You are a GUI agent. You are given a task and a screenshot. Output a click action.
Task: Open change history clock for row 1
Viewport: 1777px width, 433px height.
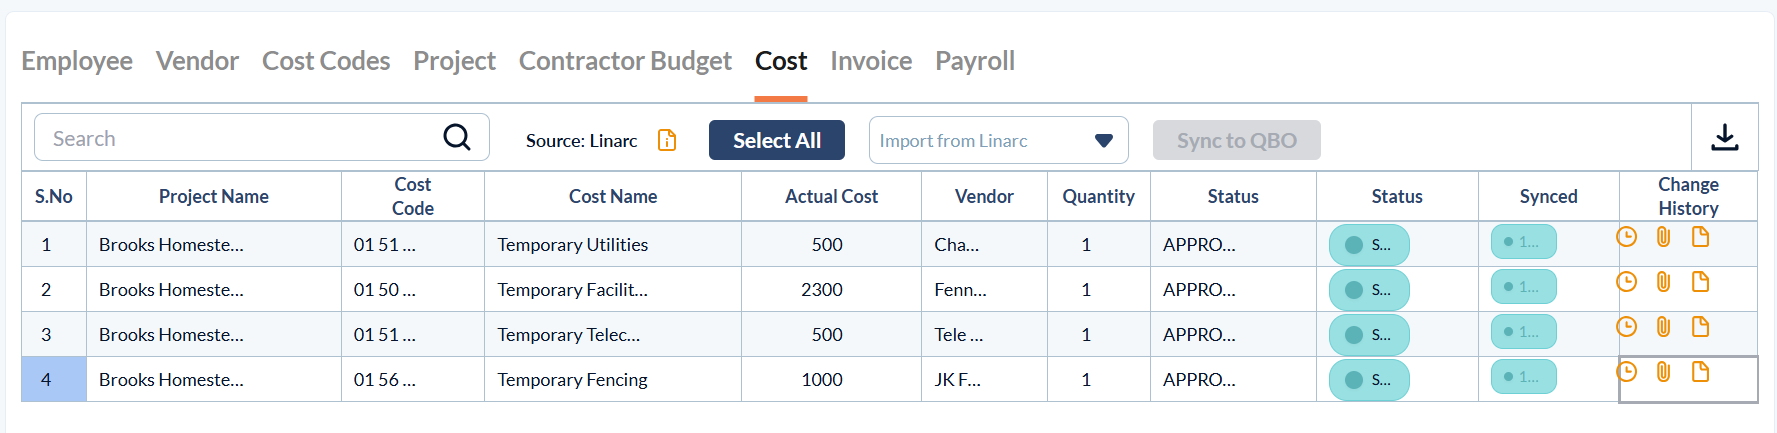(1627, 237)
